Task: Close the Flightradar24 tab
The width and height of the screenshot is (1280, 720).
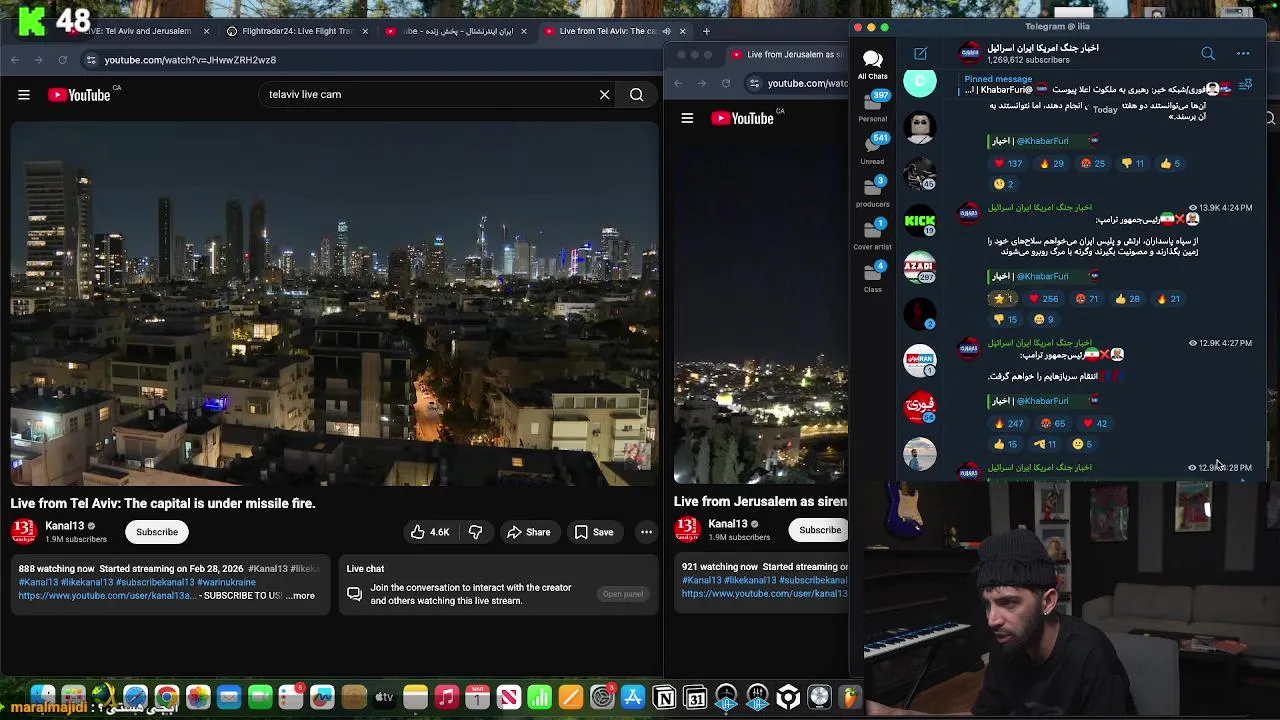Action: (365, 31)
